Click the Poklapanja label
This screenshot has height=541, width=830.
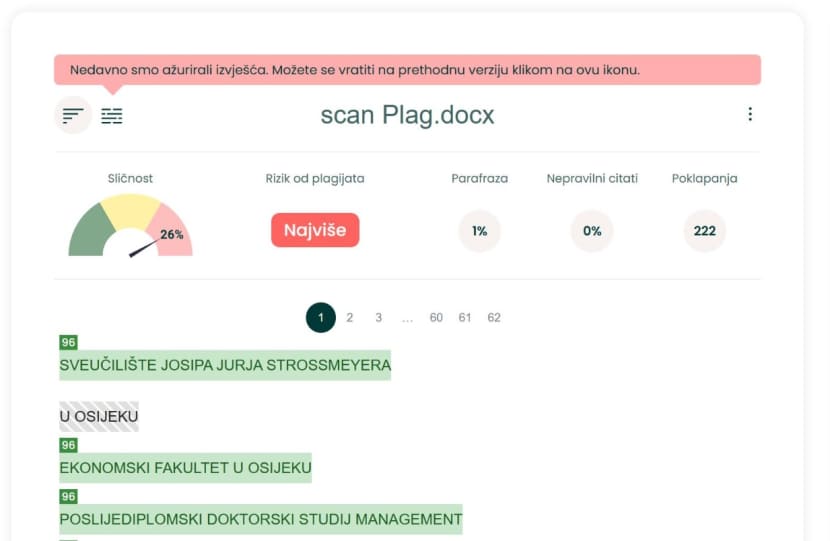705,178
